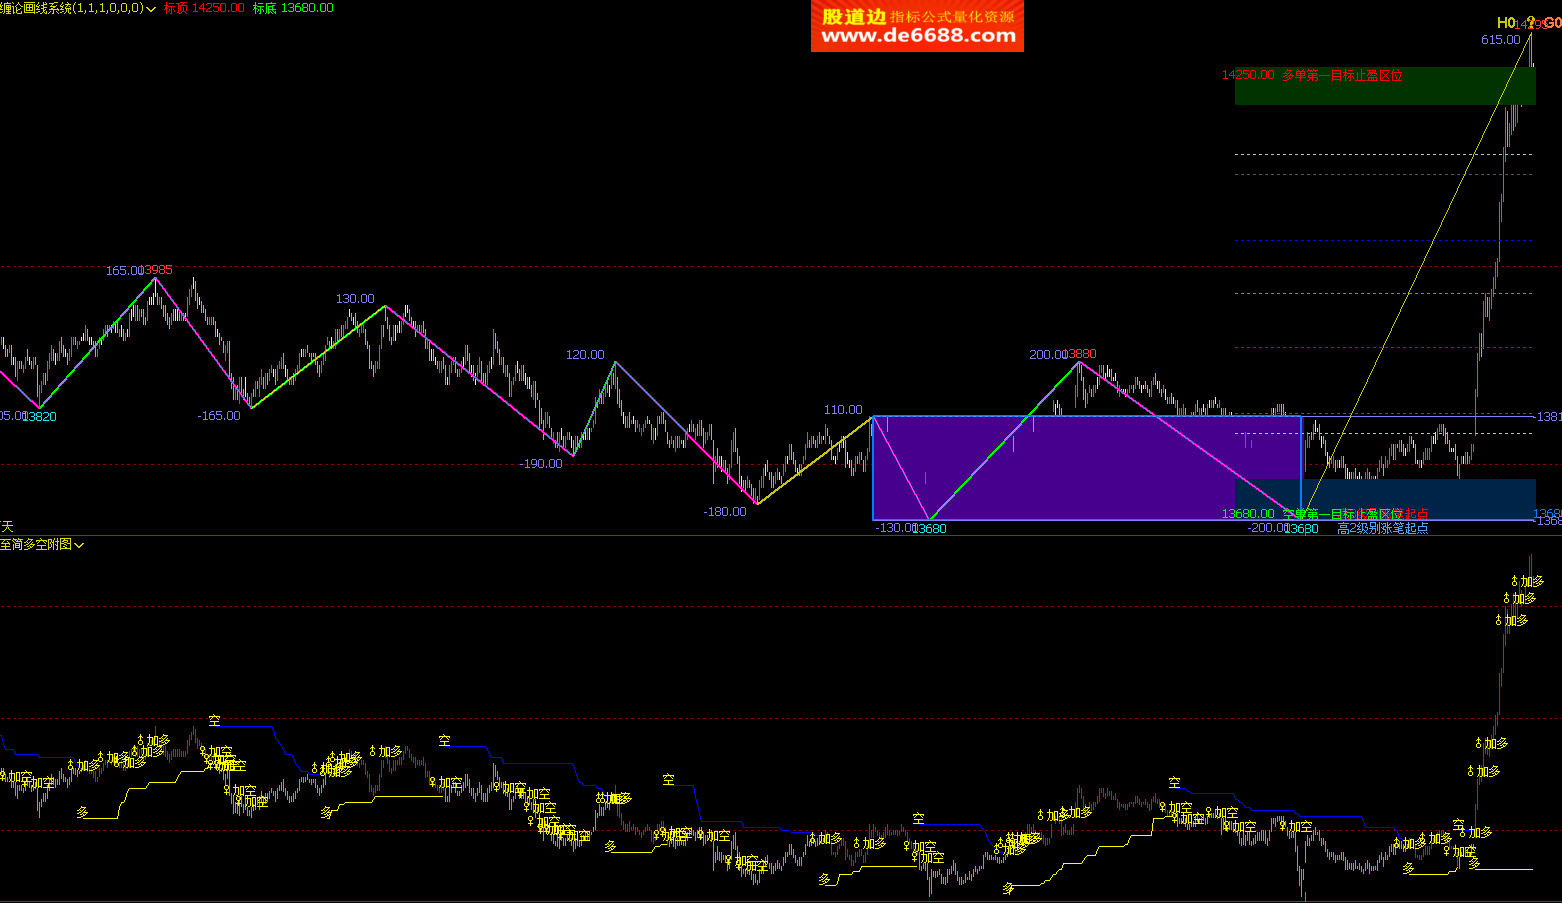The image size is (1562, 903).
Task: Click the -180.00 swing low label
Action: click(x=724, y=512)
